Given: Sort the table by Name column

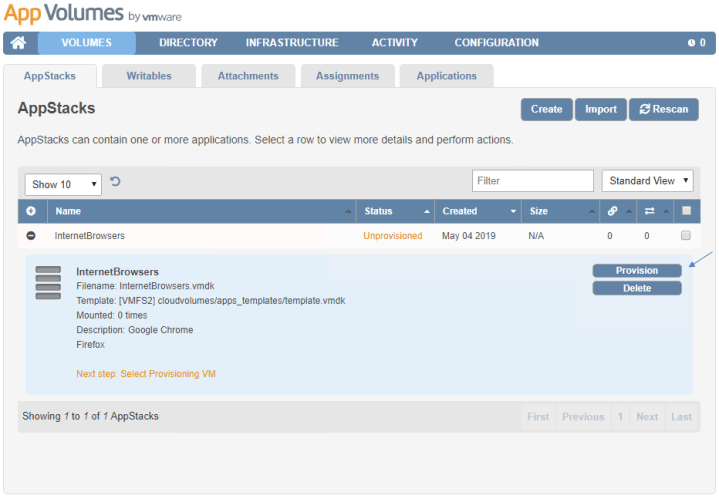Looking at the screenshot, I should pos(202,211).
